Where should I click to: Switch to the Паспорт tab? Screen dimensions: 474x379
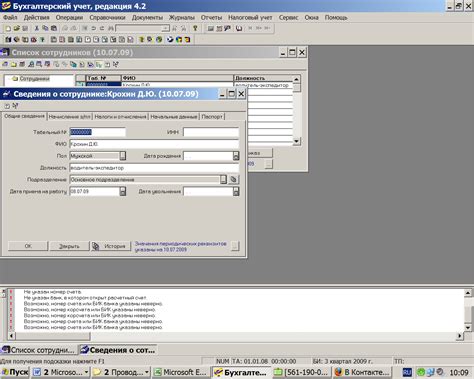pos(212,117)
